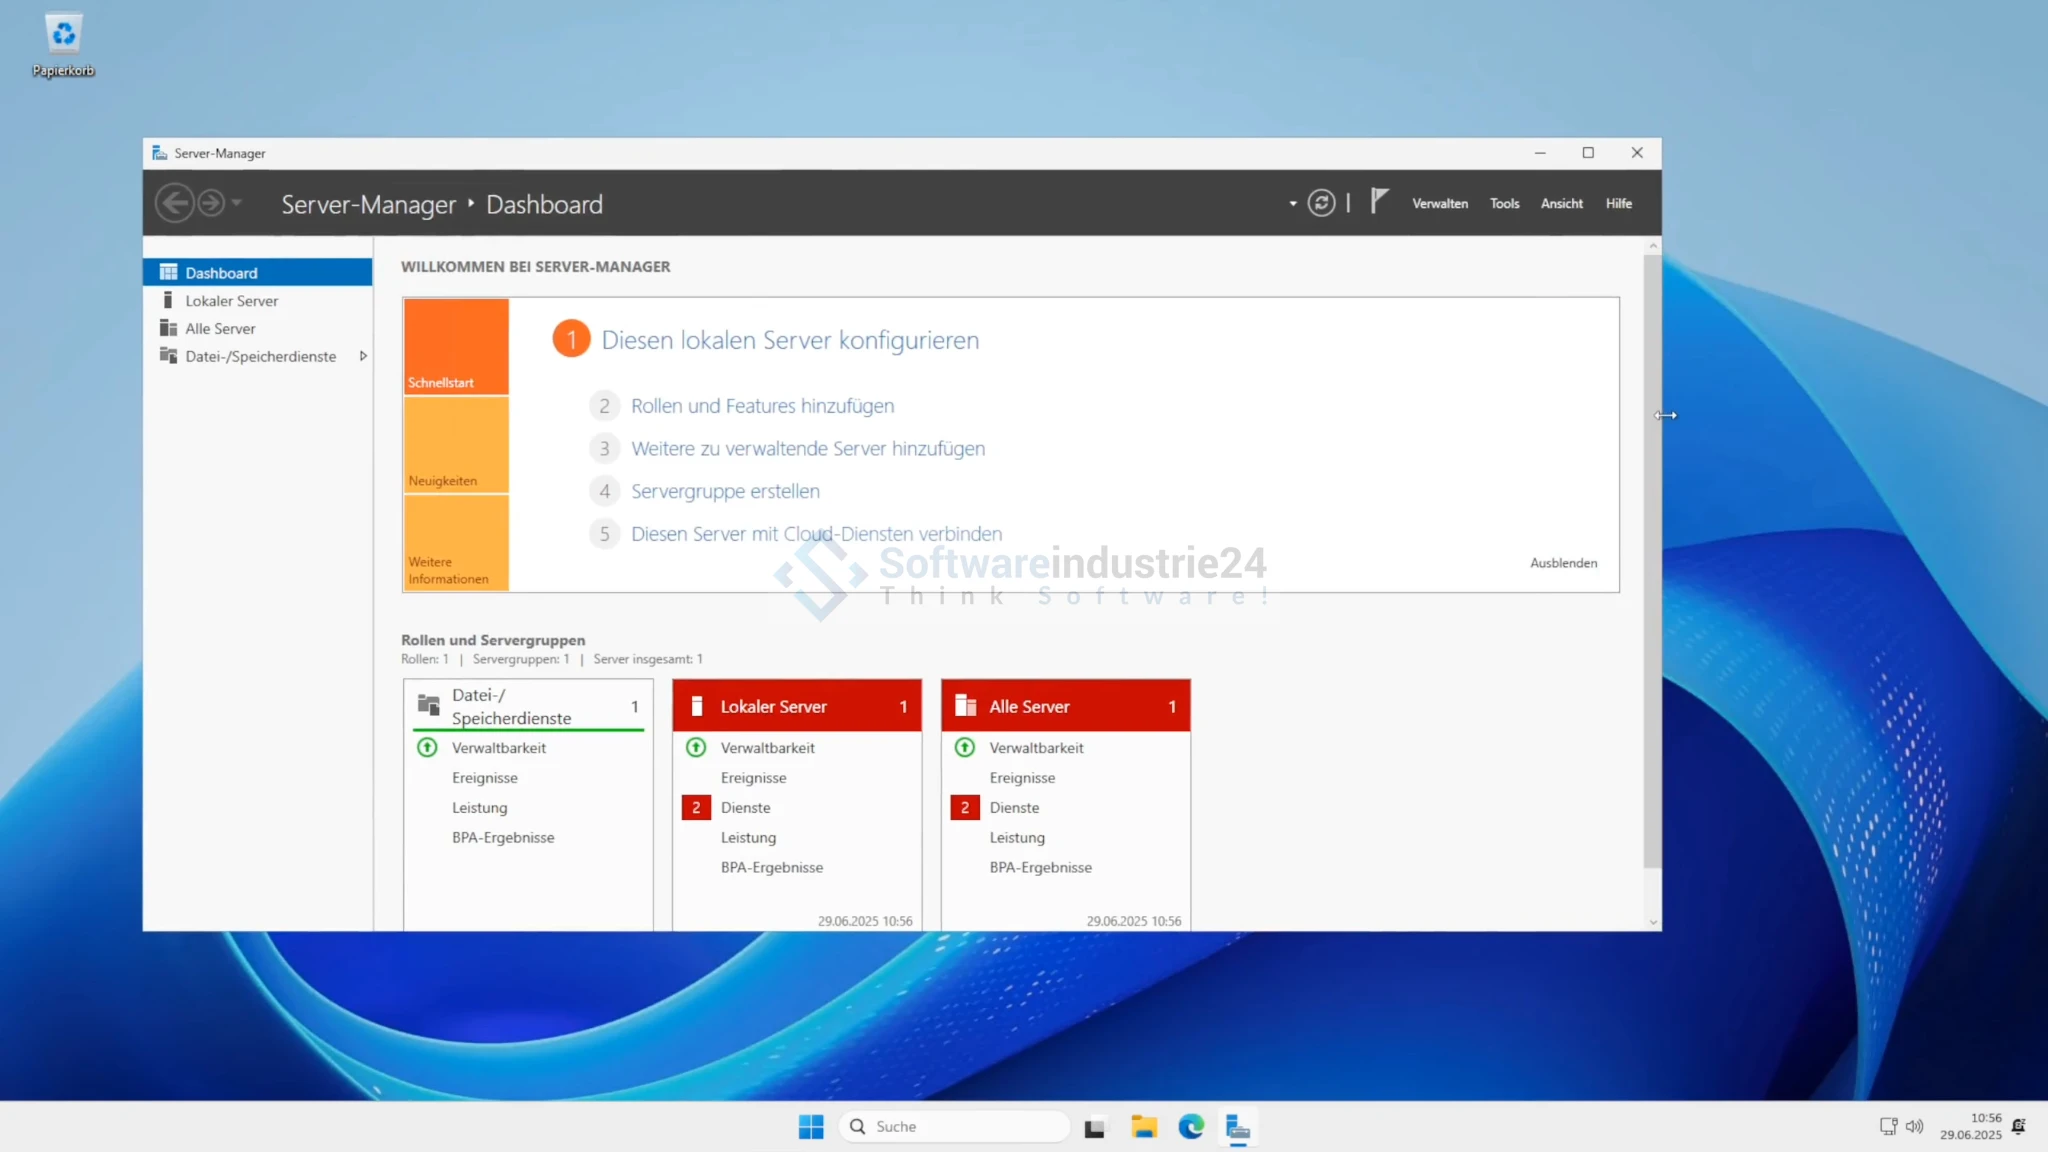Open Server-Manager from the taskbar
Viewport: 2048px width, 1152px height.
[1238, 1127]
